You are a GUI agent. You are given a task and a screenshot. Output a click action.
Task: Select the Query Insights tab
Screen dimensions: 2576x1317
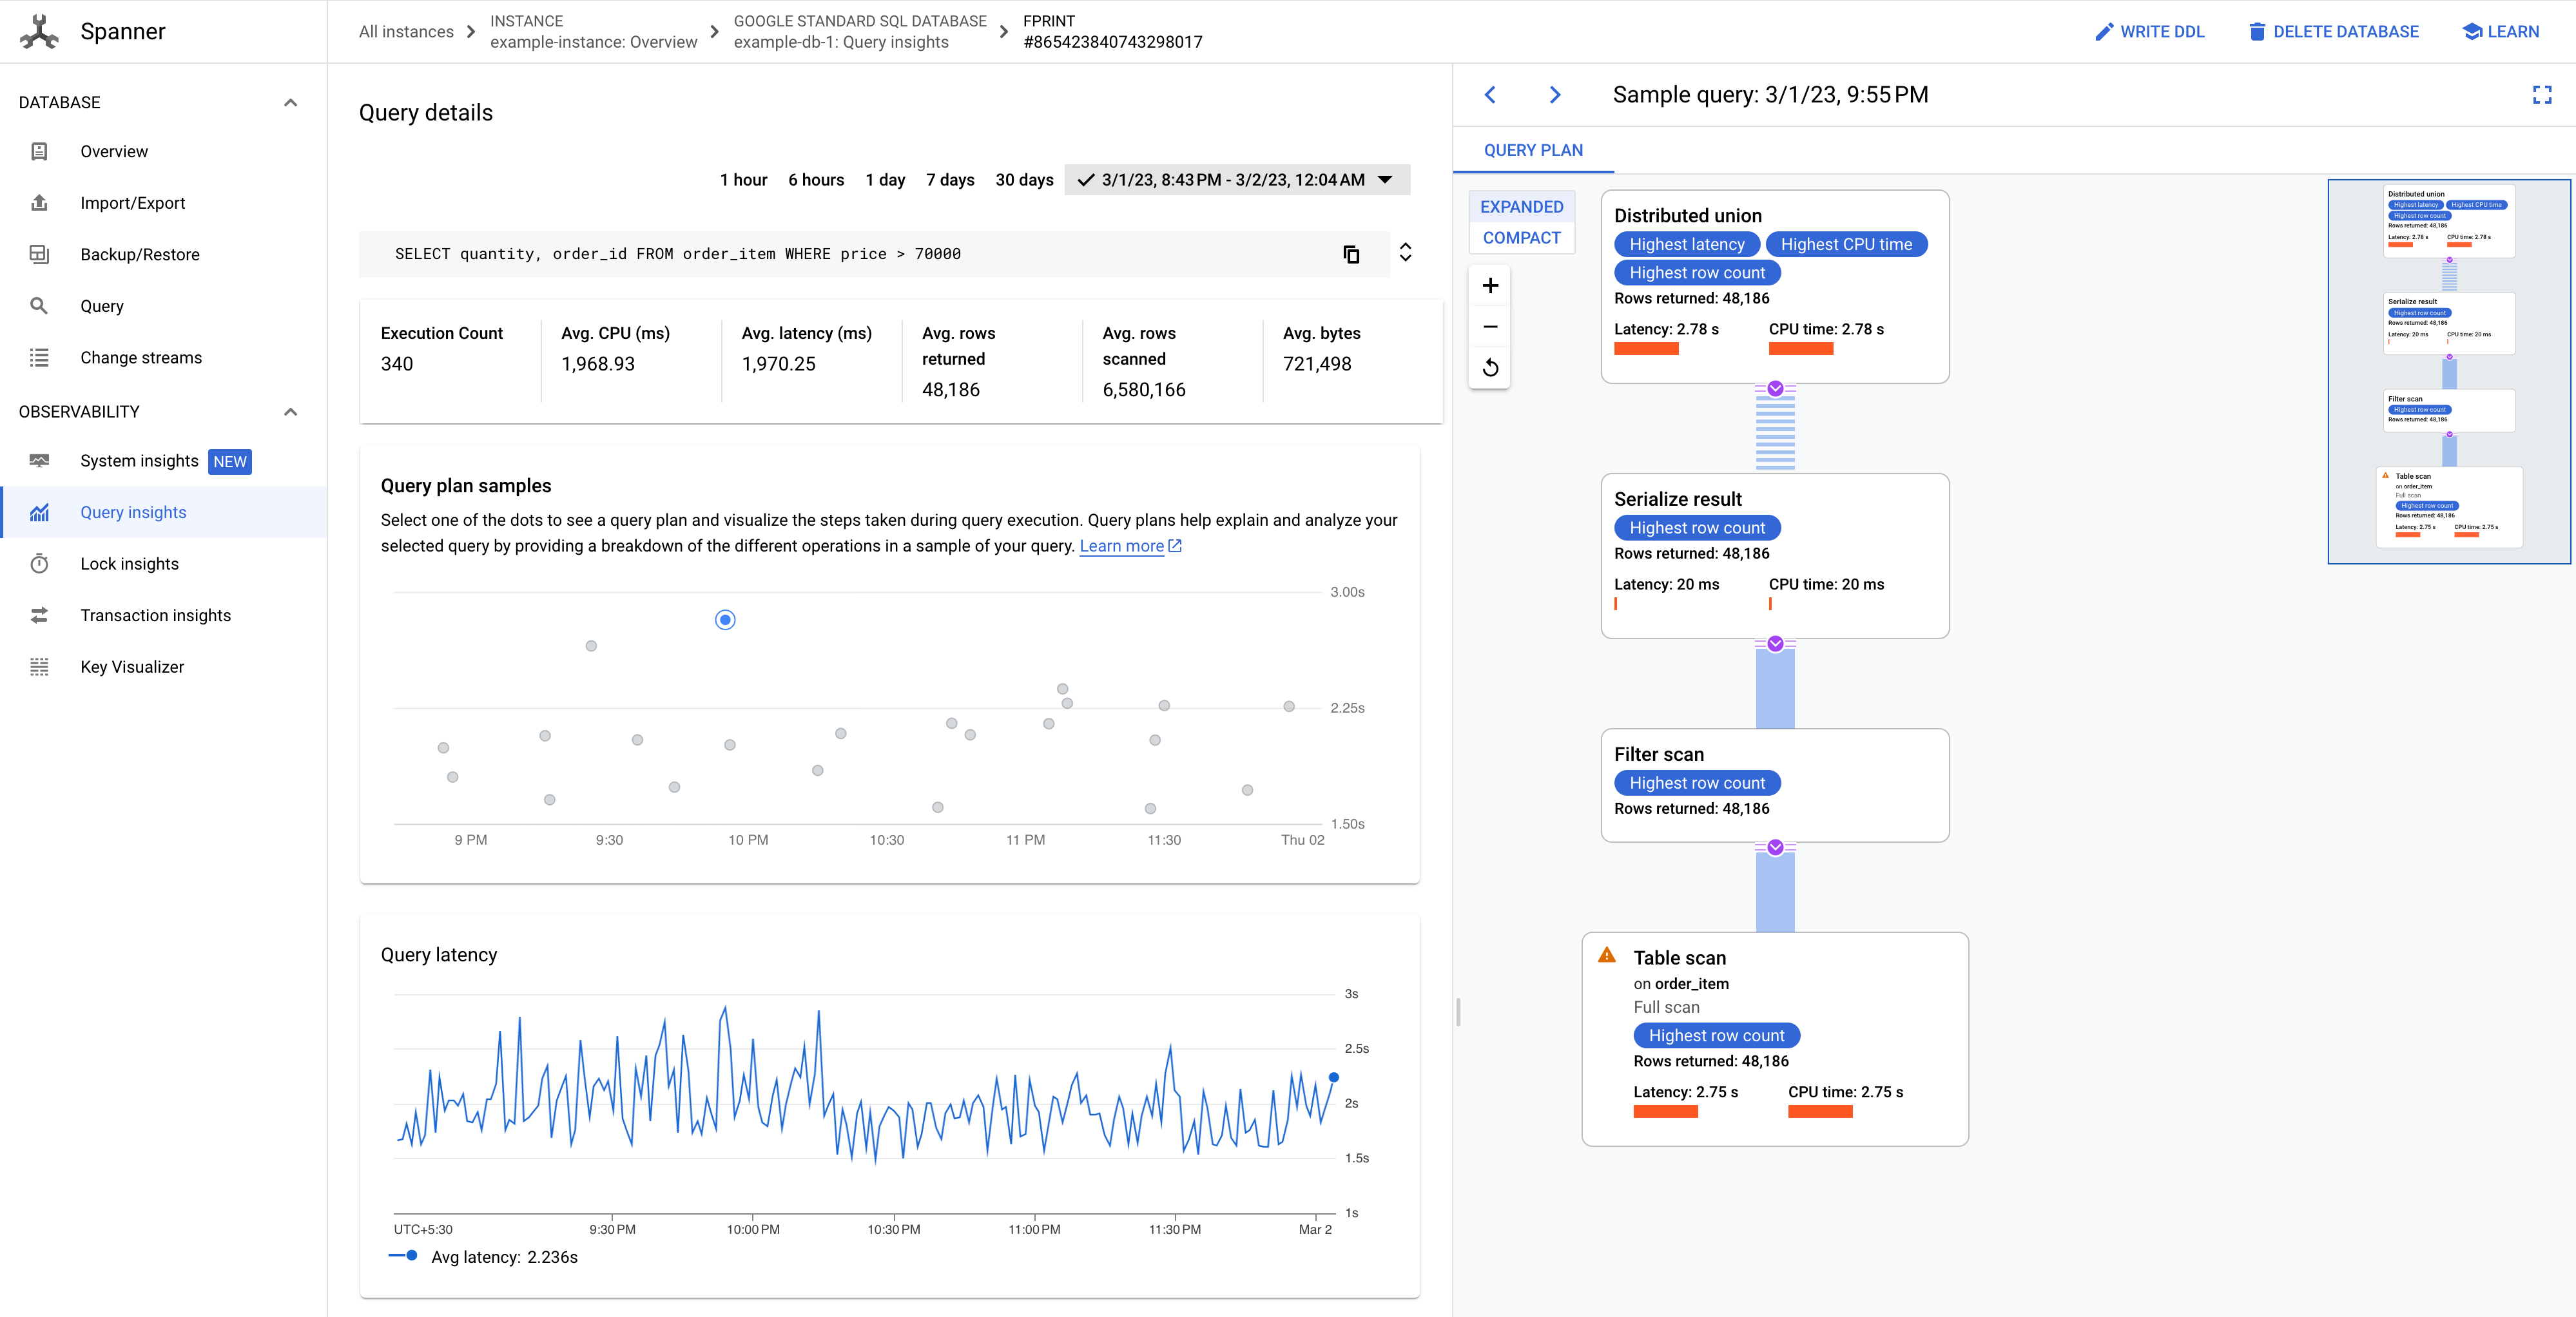click(134, 512)
